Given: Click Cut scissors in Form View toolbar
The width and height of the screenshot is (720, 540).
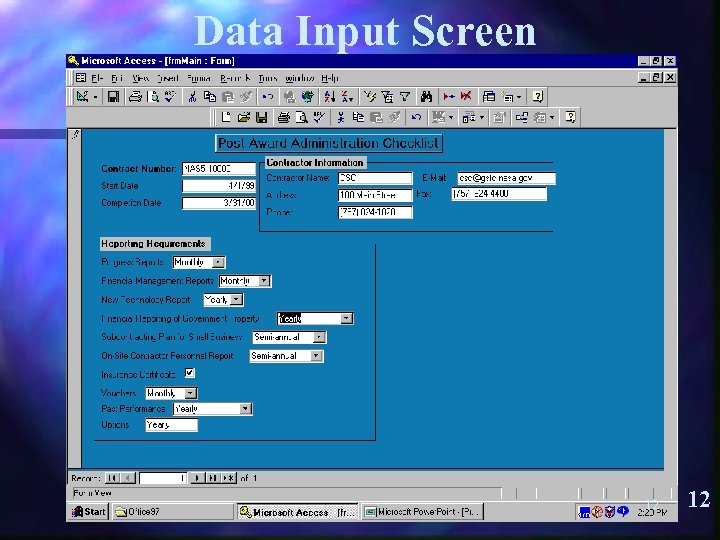Looking at the screenshot, I should 192,97.
